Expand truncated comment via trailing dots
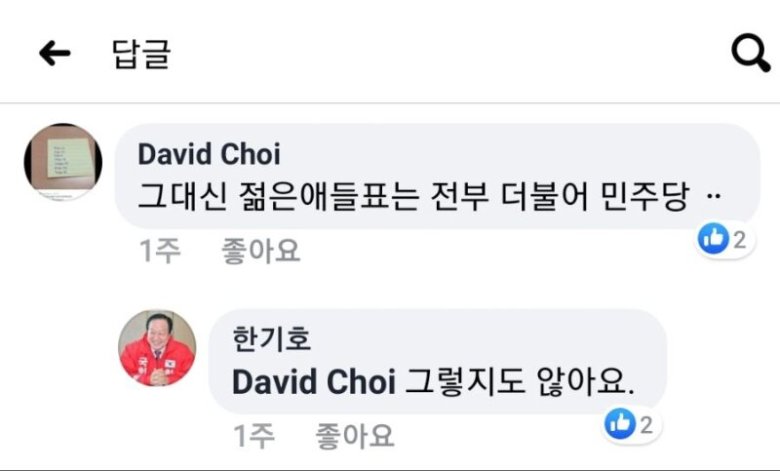Viewport: 780px width, 471px height. tap(714, 196)
